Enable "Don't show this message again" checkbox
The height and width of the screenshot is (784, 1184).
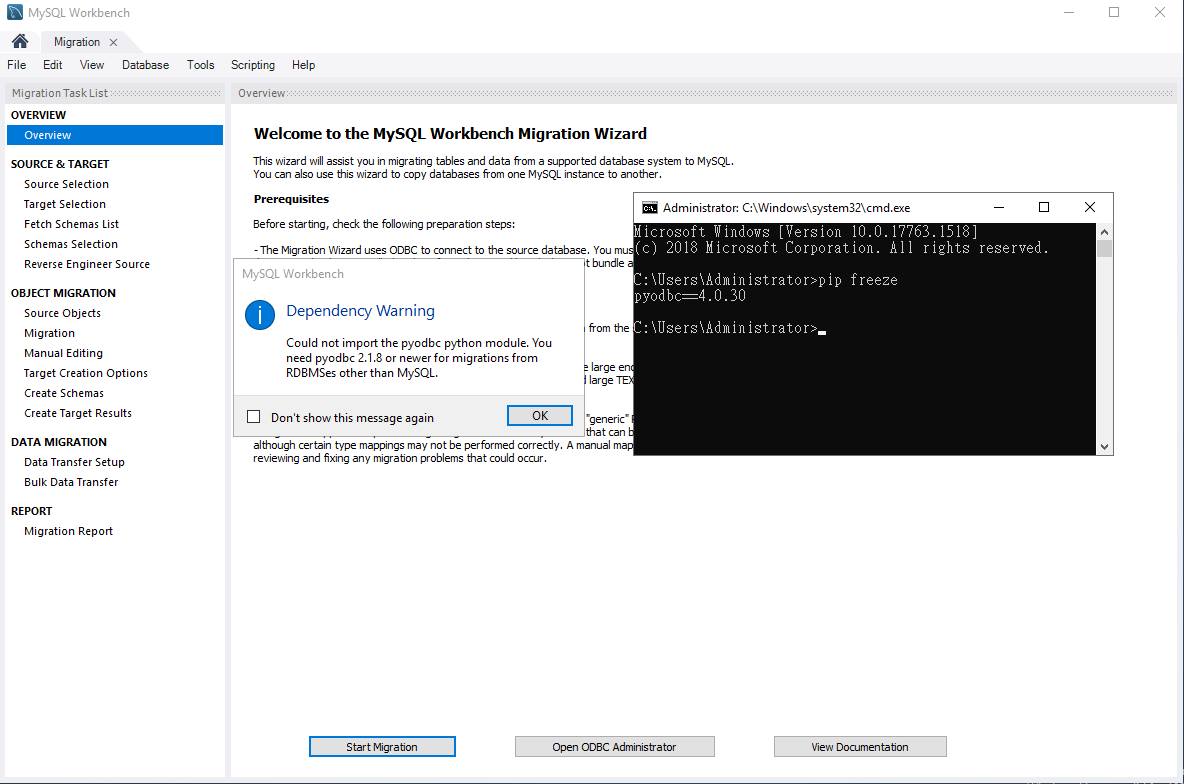(254, 417)
